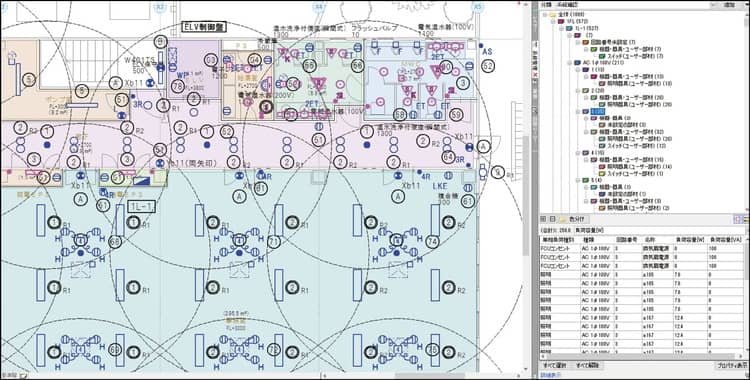Select the LKE symbol on the plan

tap(439, 185)
